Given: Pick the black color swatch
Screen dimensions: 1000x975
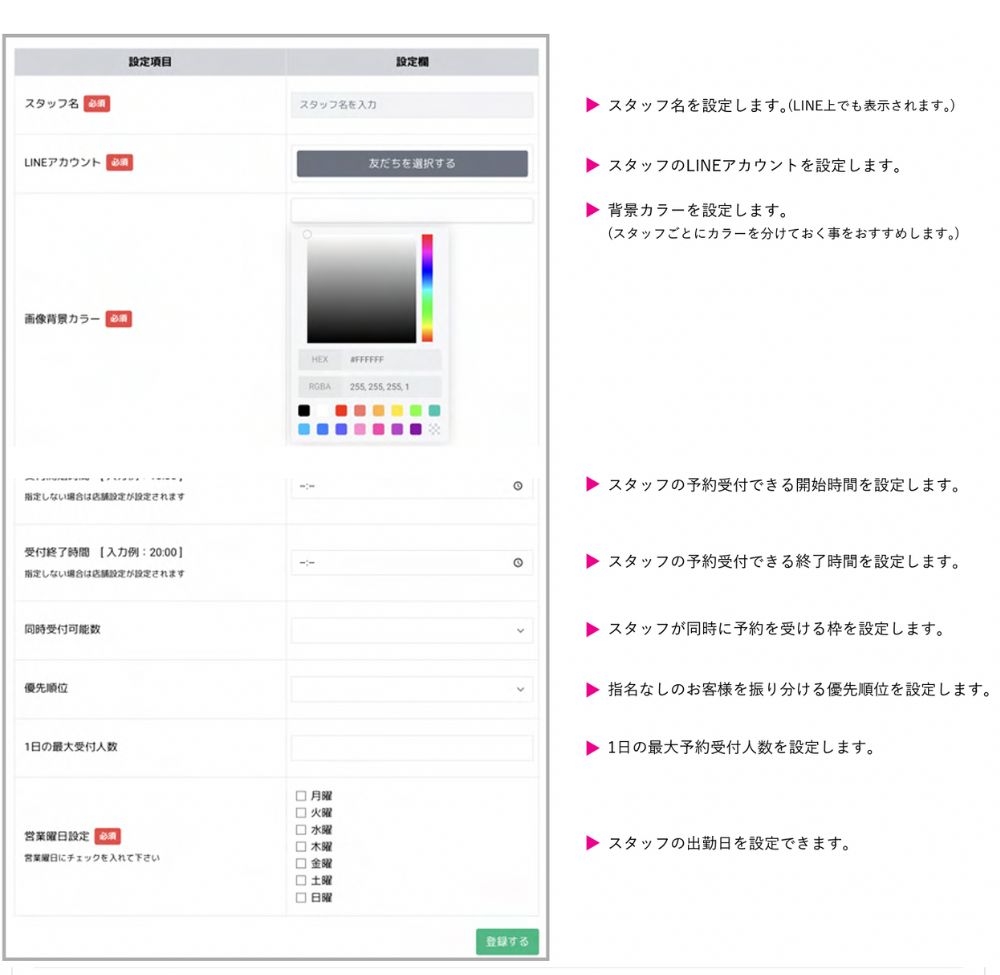Looking at the screenshot, I should tap(304, 410).
